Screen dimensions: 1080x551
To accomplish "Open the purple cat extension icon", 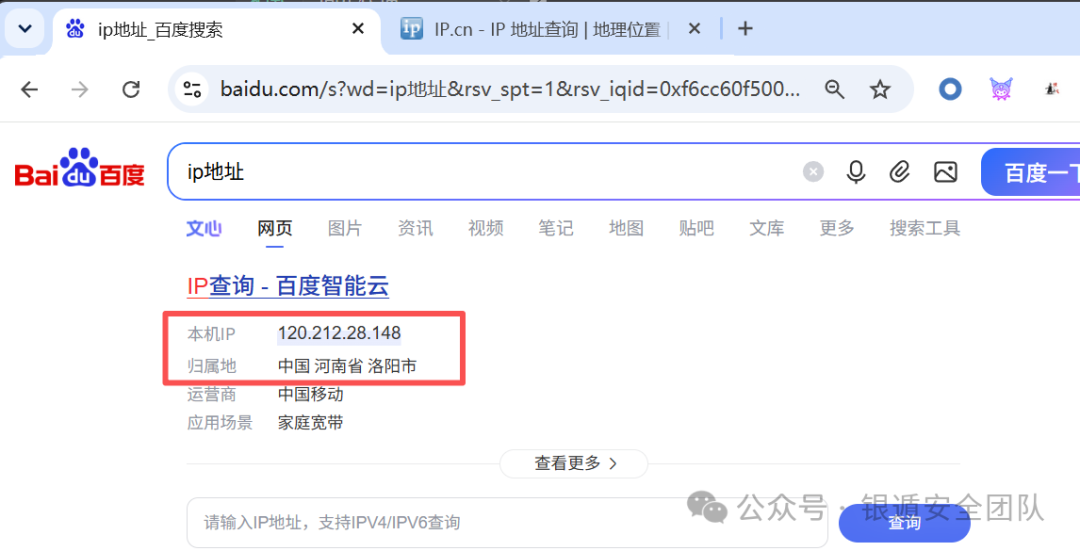I will click(x=1001, y=89).
